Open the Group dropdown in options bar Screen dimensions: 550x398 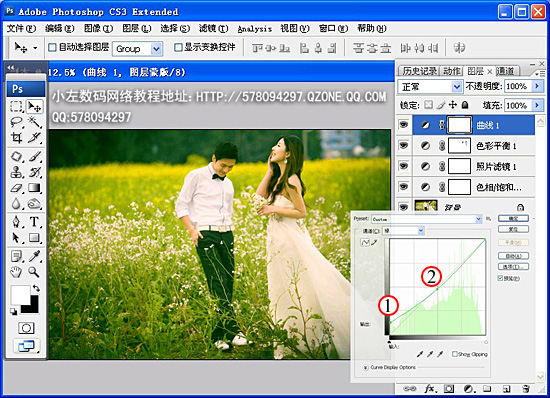point(137,49)
